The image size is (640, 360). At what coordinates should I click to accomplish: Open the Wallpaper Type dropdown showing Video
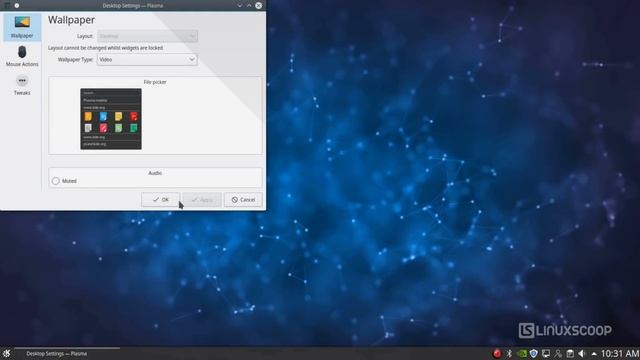pos(147,60)
